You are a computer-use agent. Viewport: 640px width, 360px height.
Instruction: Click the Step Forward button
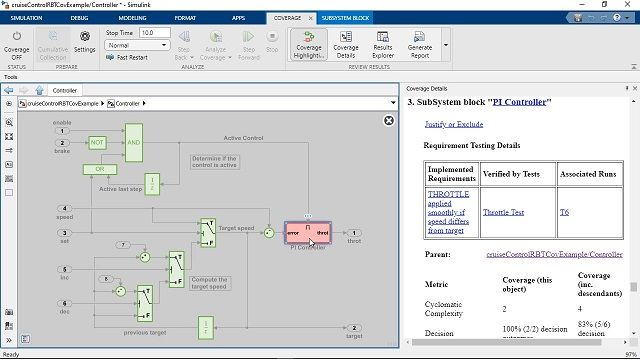tap(249, 45)
